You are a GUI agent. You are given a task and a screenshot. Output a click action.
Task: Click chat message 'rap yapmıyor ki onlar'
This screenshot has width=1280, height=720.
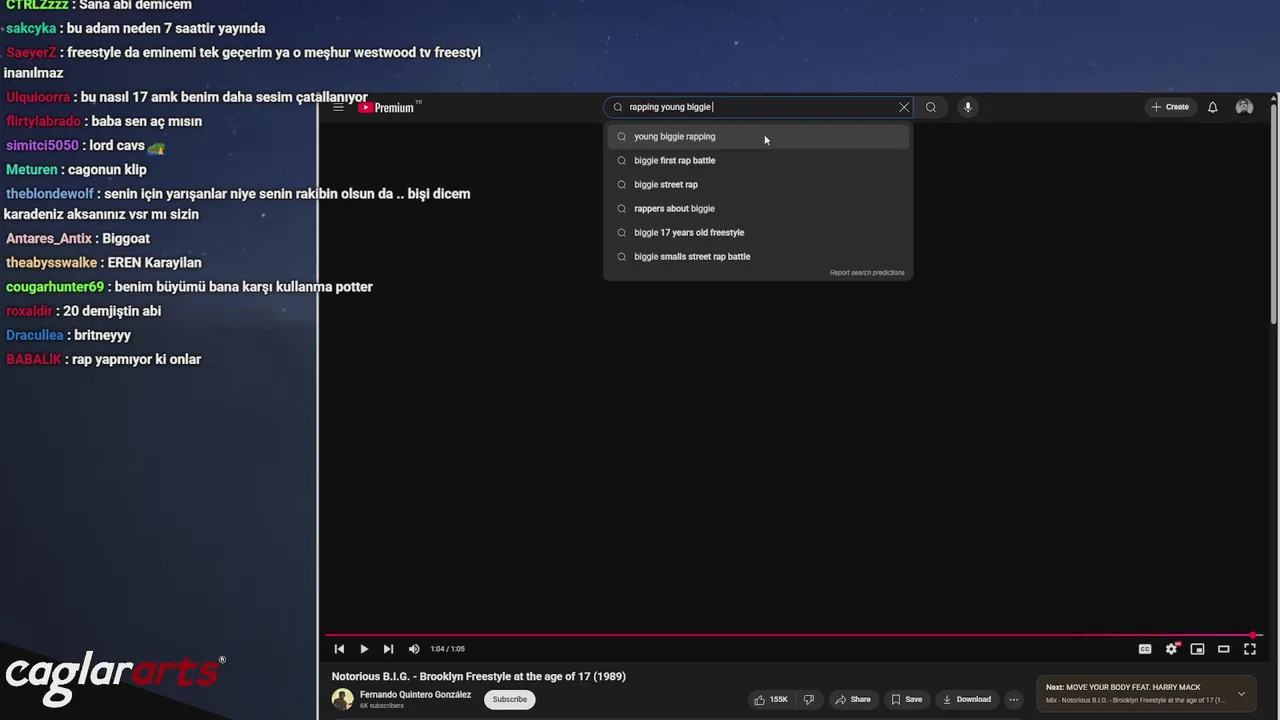(137, 359)
